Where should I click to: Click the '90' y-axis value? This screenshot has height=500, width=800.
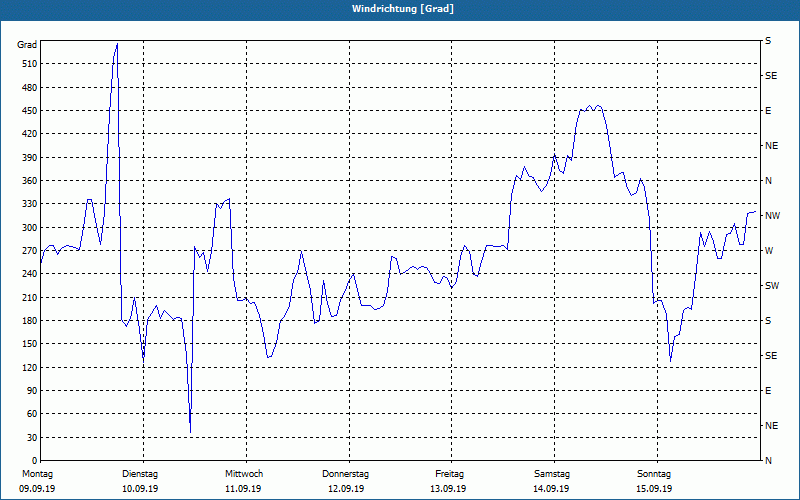pyautogui.click(x=32, y=391)
